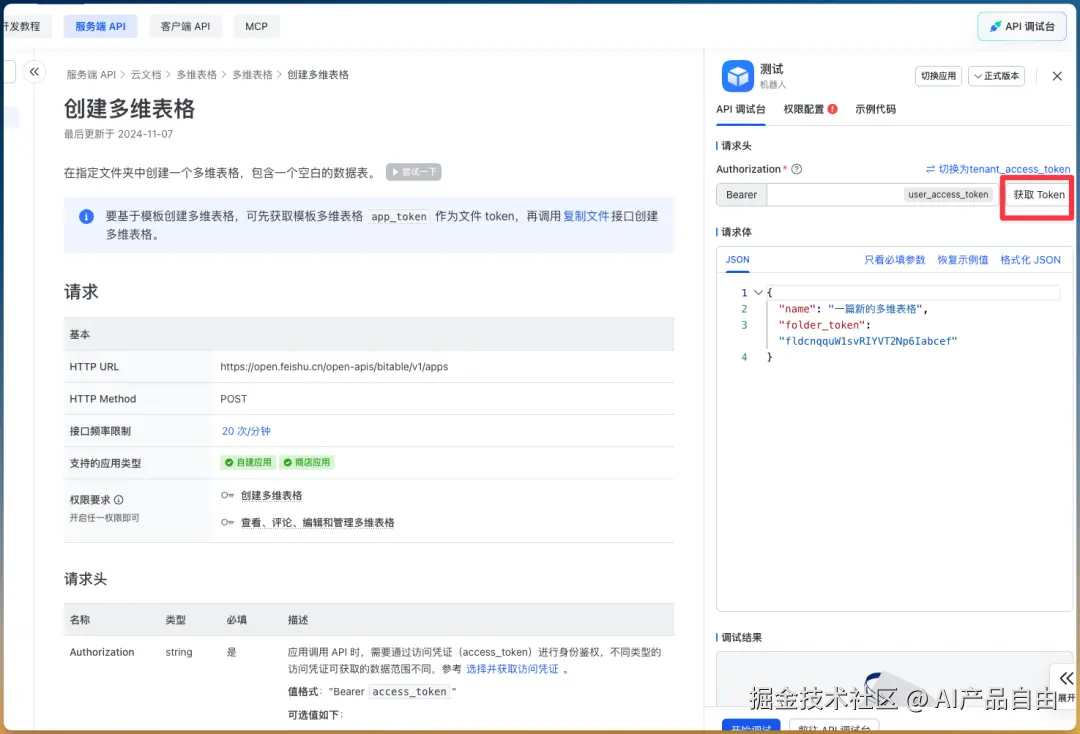Click the key icon beside 创建多维表格 permission
Viewport: 1080px width, 734px height.
click(x=227, y=496)
